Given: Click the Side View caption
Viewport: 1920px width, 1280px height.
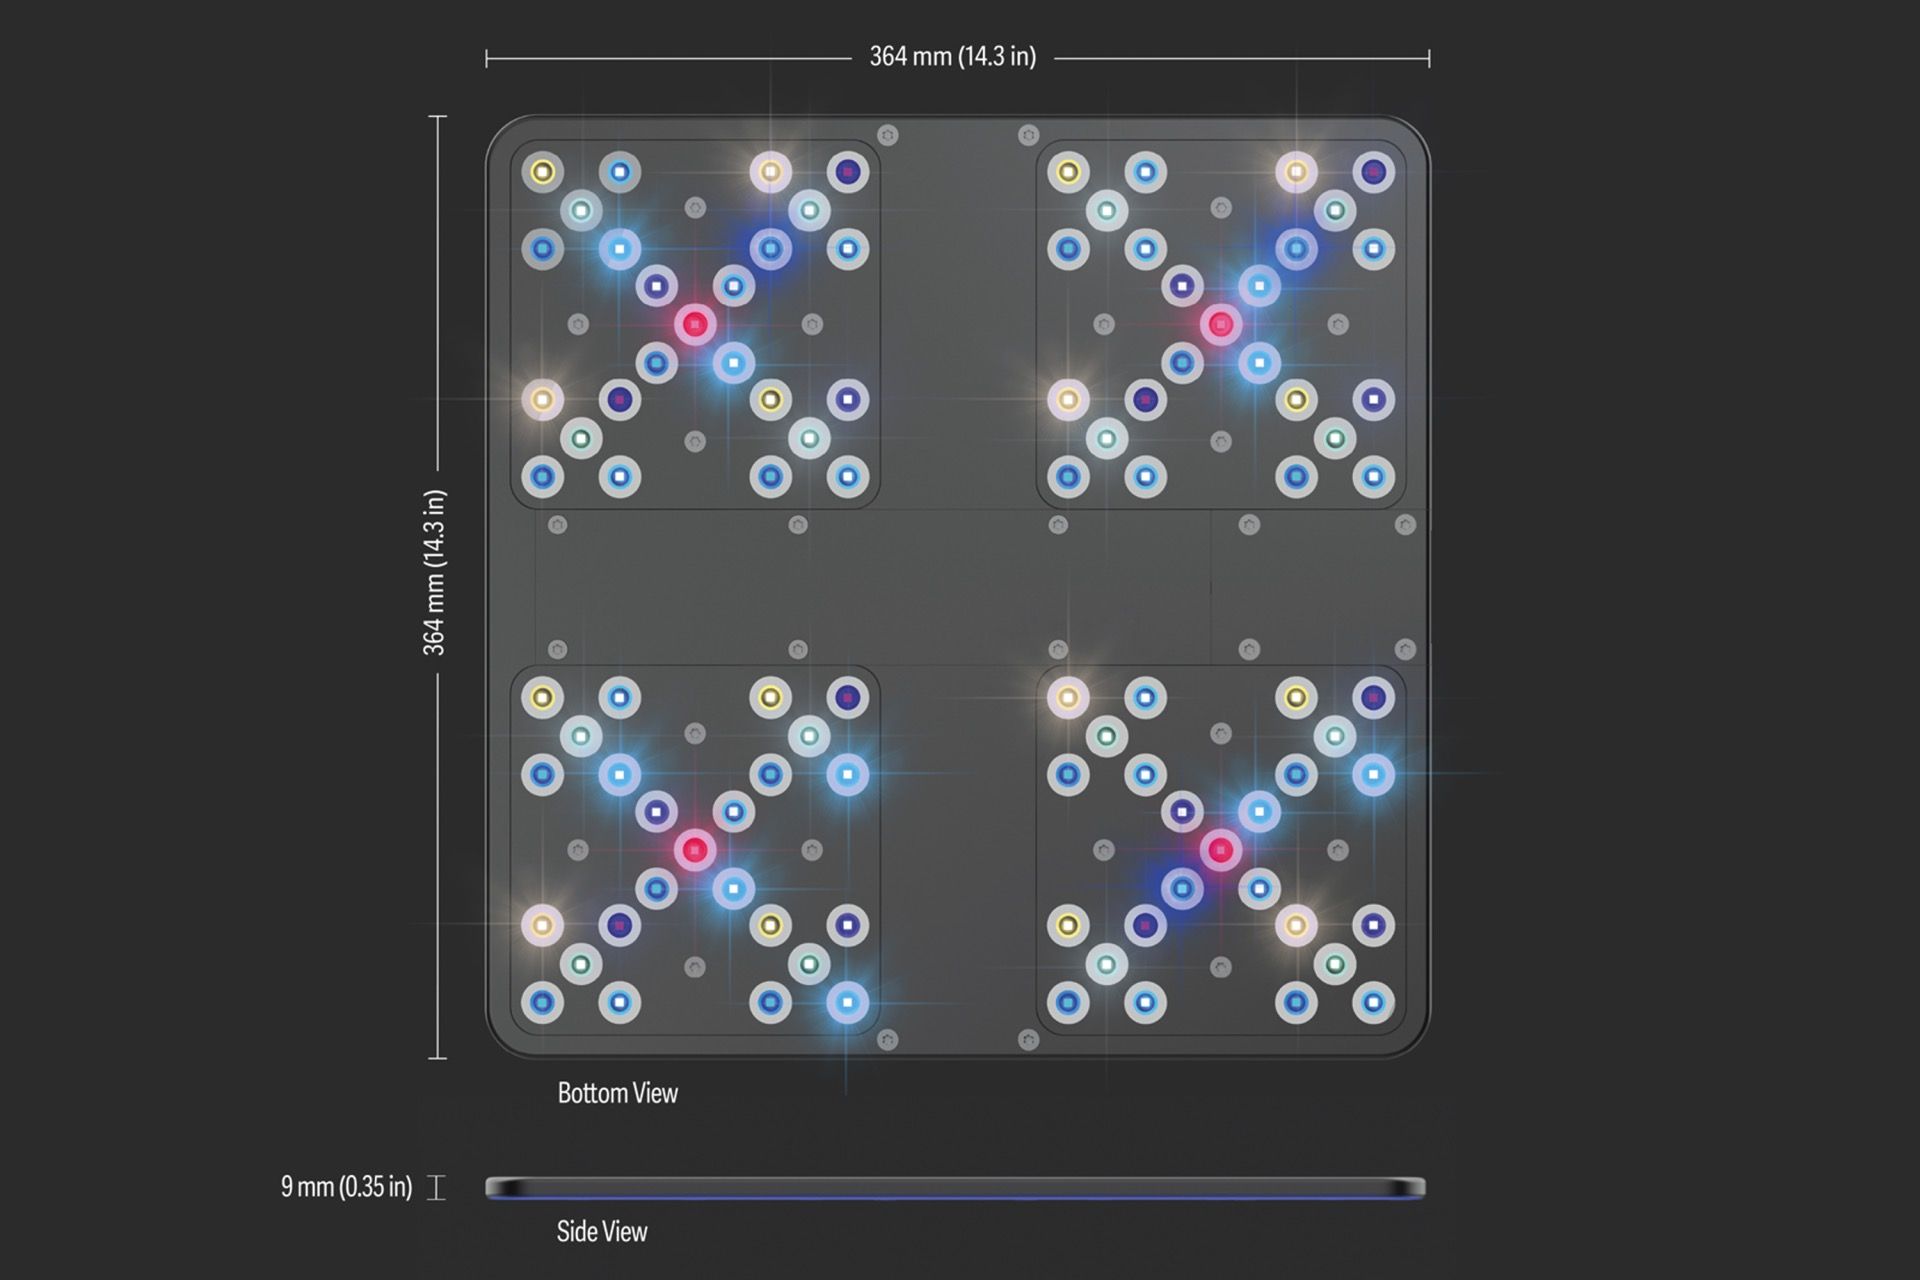Looking at the screenshot, I should [x=601, y=1231].
